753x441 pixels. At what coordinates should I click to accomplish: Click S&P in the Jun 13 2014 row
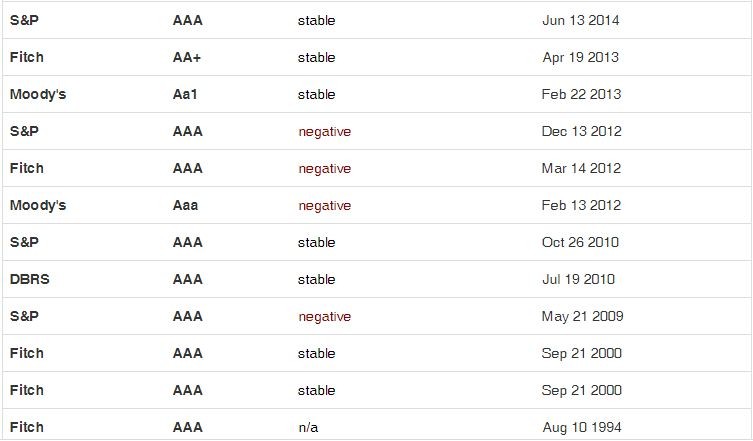click(x=24, y=20)
